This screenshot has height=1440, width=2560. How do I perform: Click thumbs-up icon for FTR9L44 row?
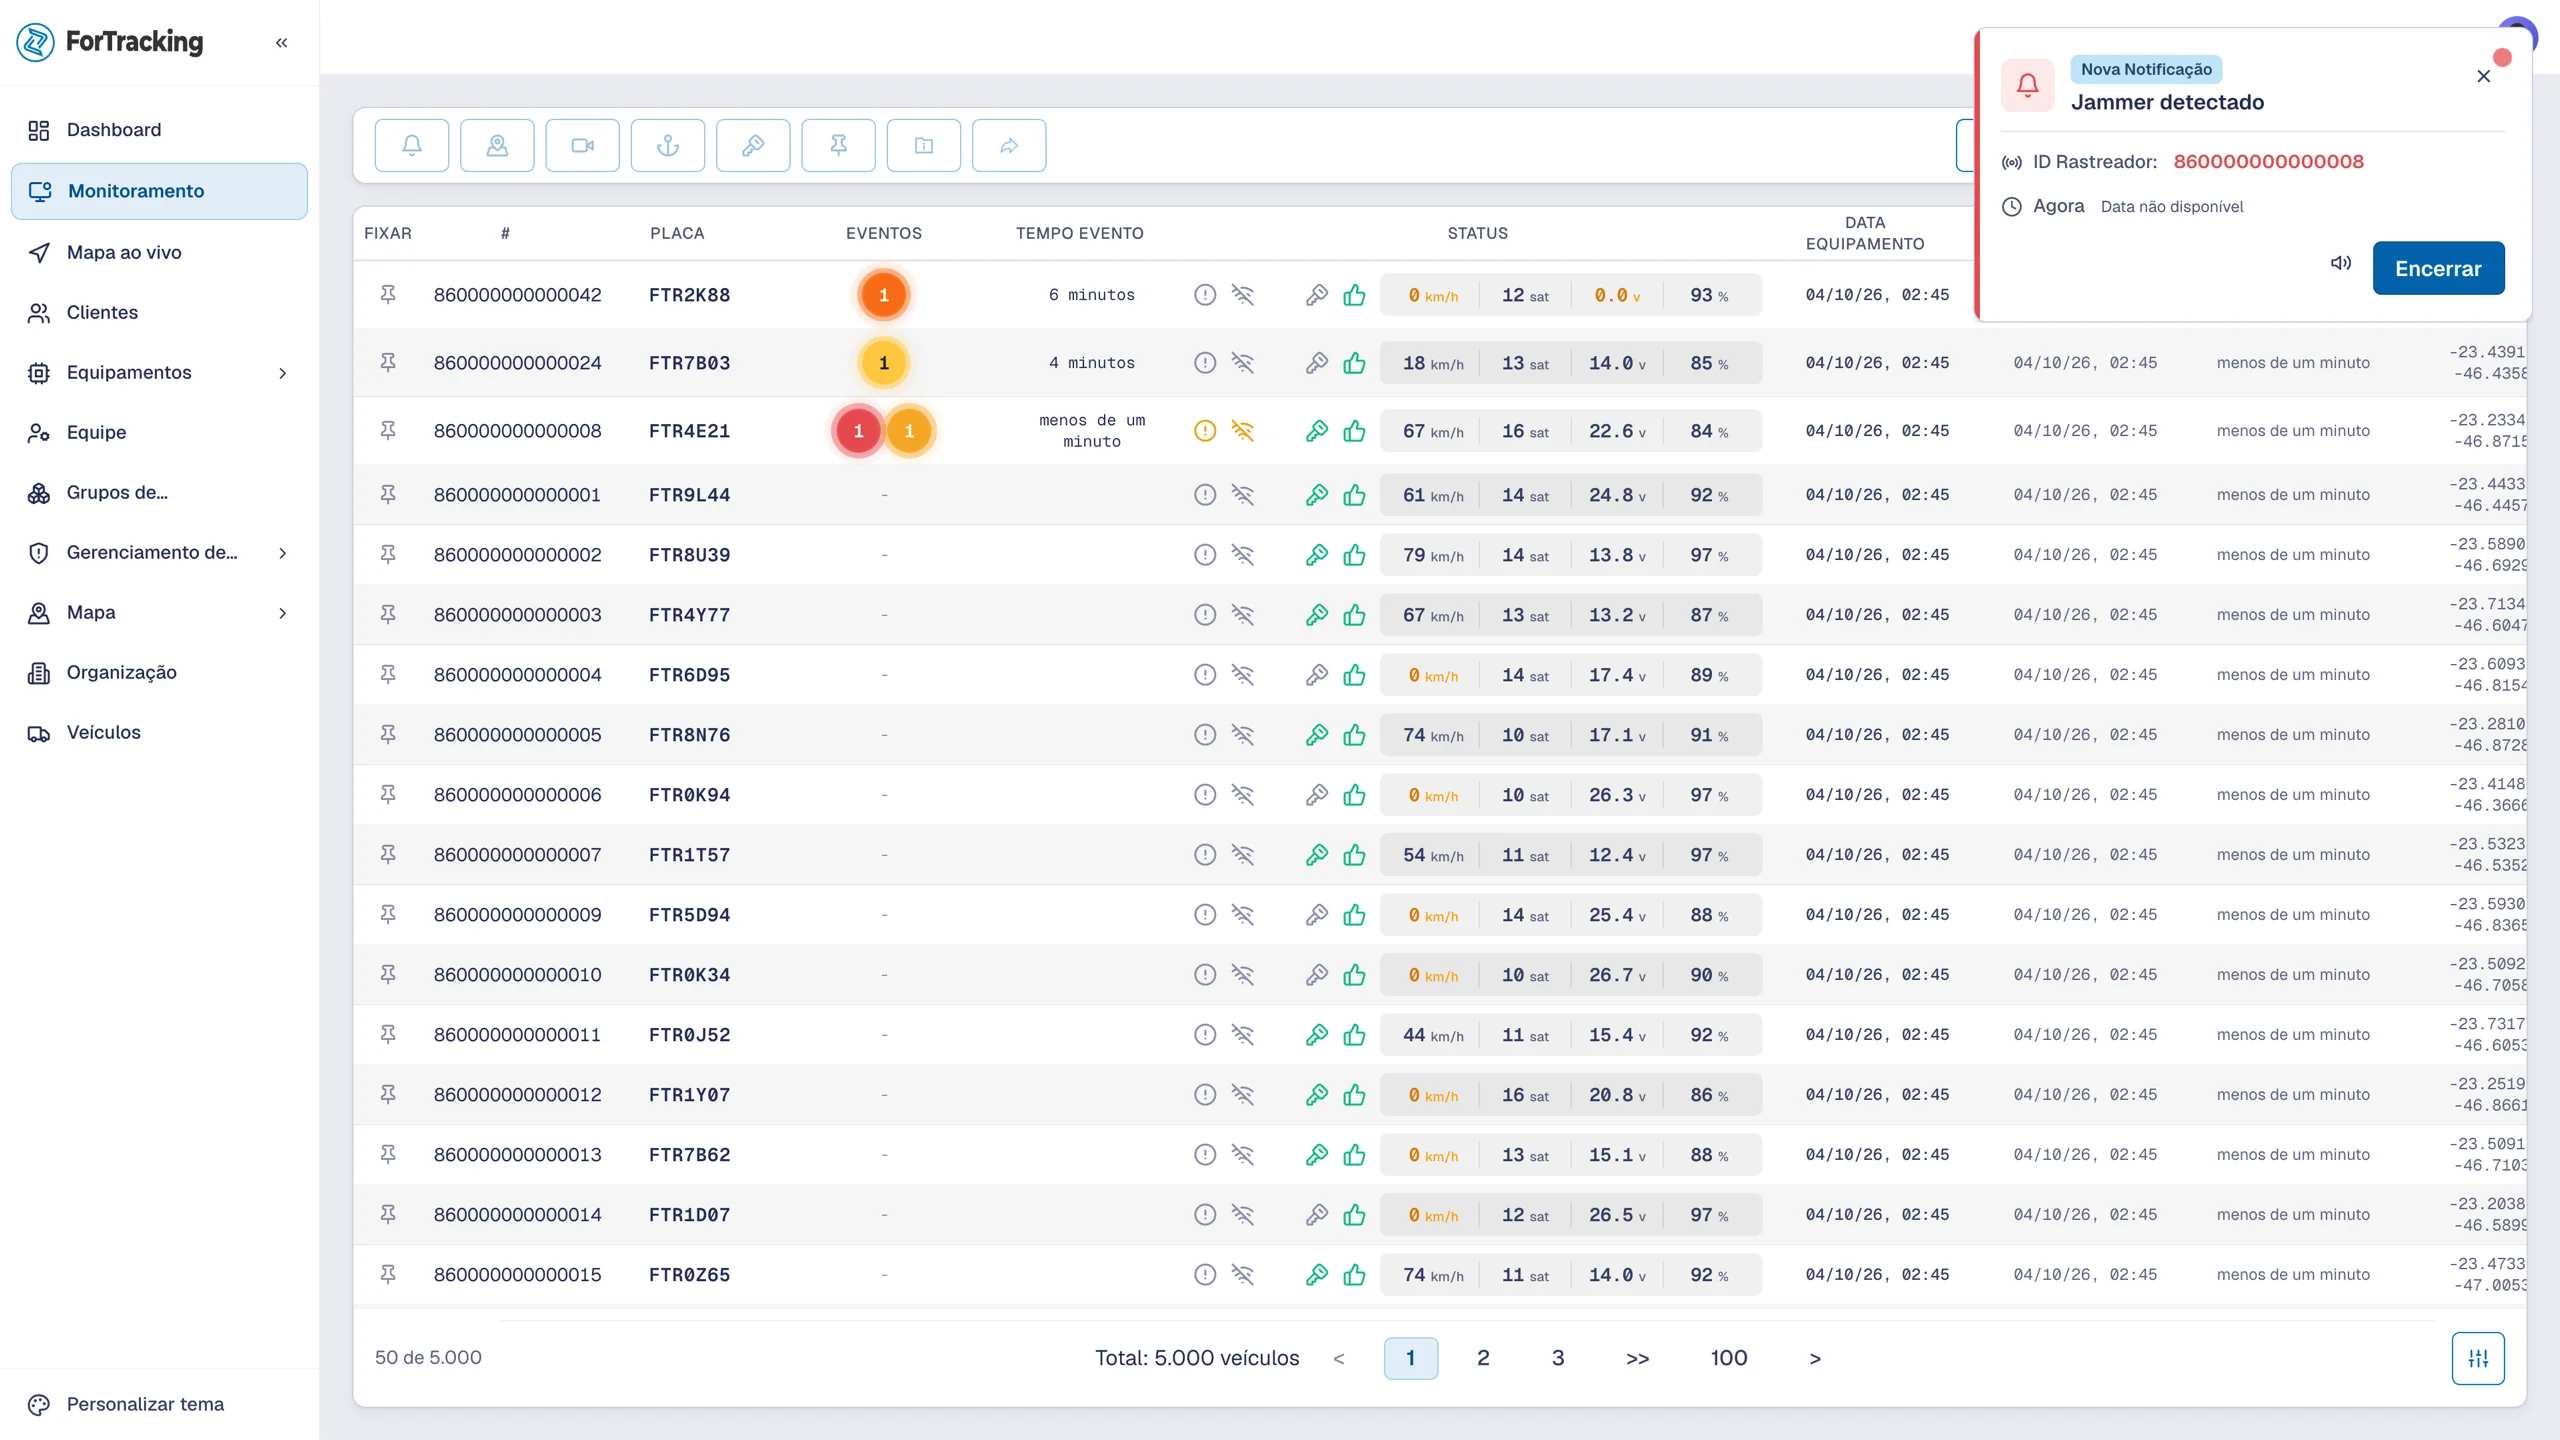tap(1354, 495)
